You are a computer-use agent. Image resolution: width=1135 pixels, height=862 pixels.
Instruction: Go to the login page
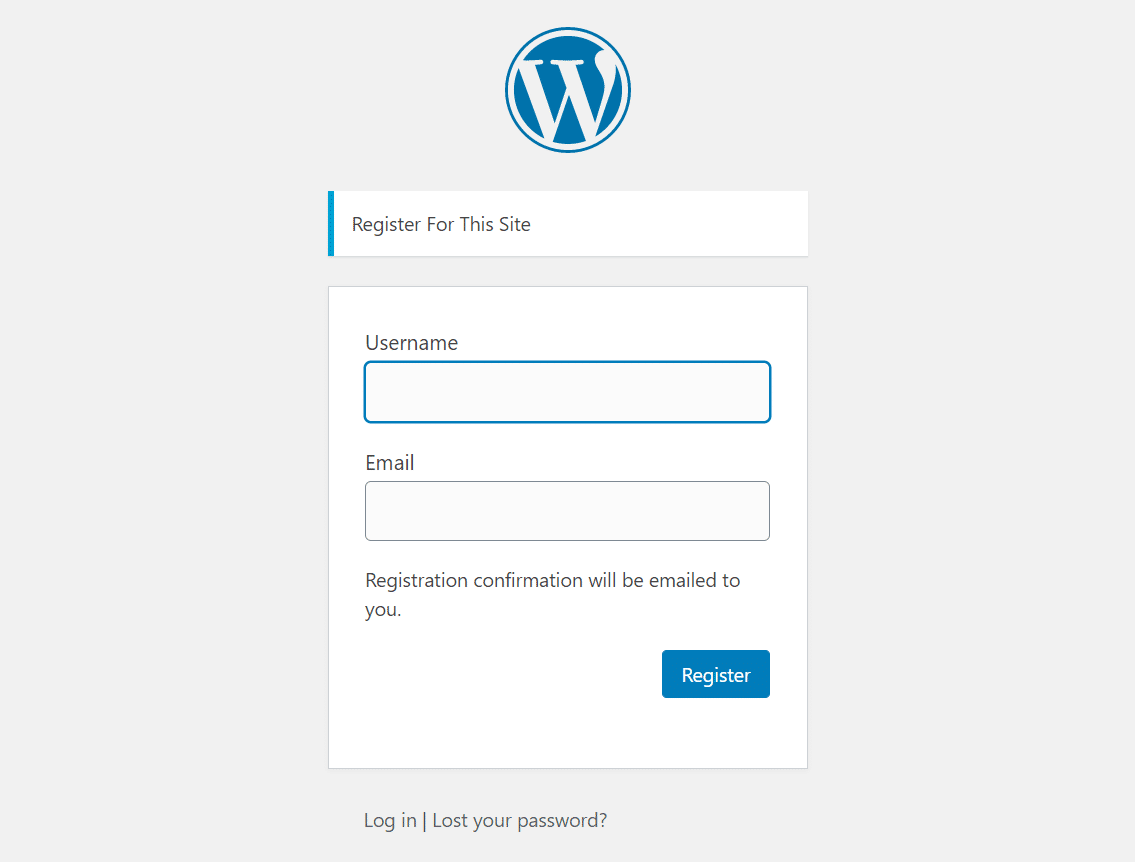[x=389, y=819]
